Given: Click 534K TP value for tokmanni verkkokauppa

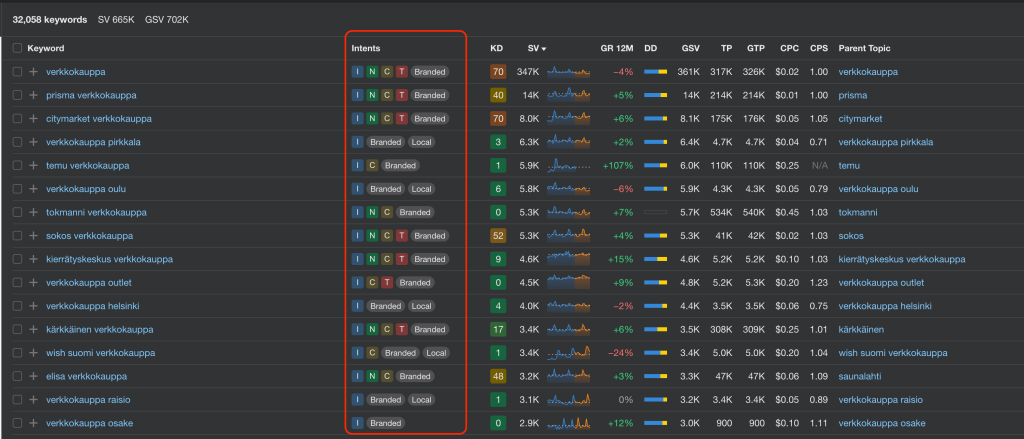Looking at the screenshot, I should 721,212.
